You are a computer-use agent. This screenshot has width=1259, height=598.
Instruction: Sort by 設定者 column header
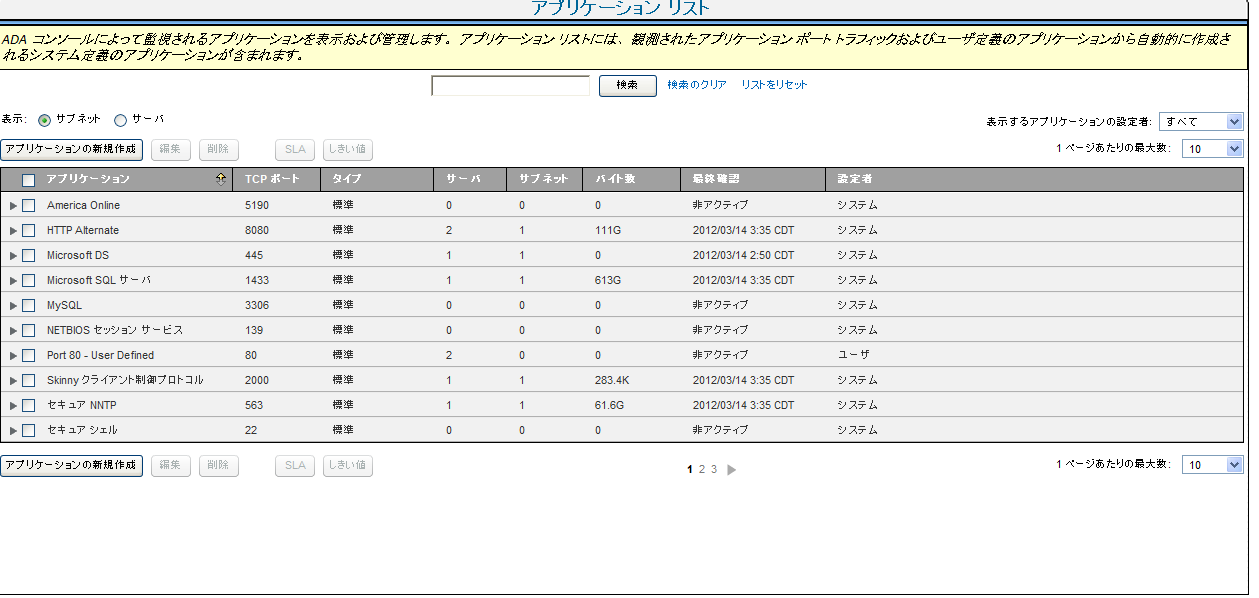(x=855, y=179)
